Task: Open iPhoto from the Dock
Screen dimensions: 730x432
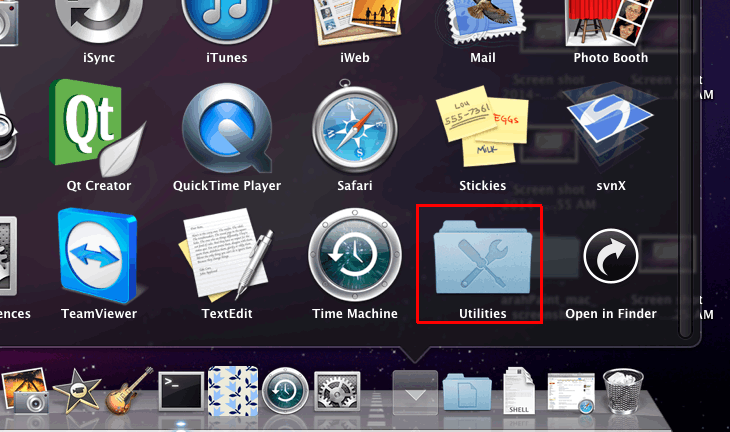Action: pyautogui.click(x=26, y=390)
